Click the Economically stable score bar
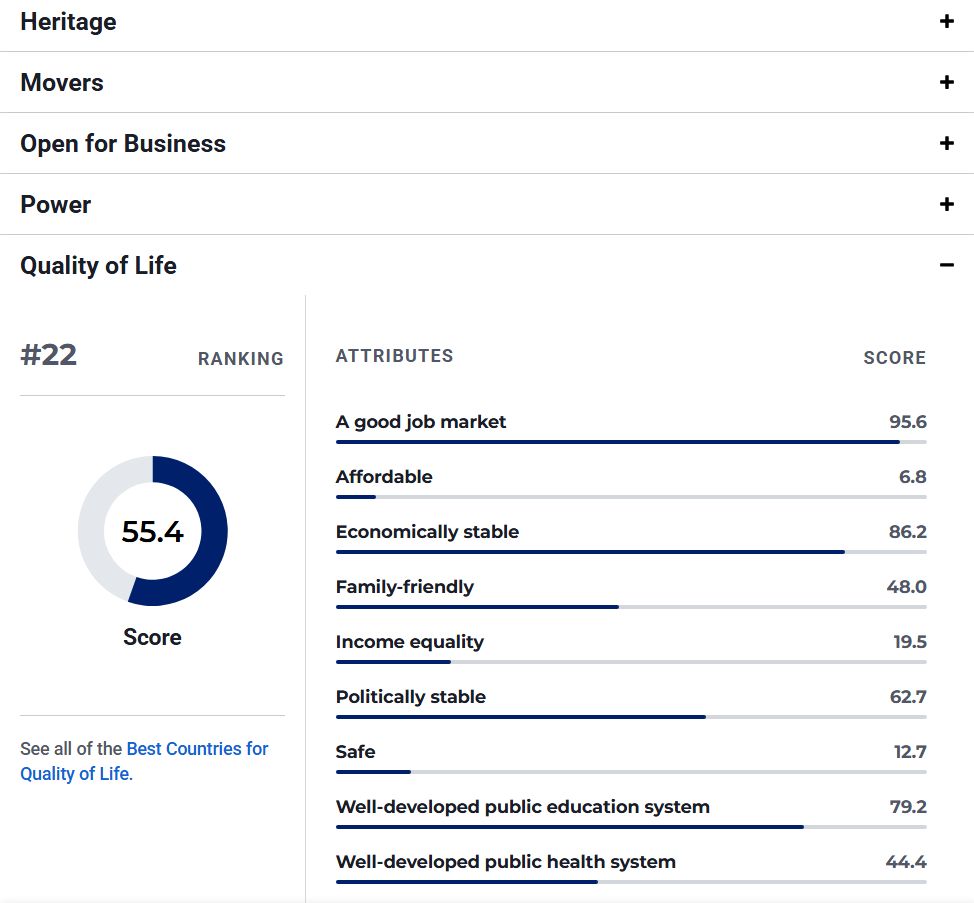Viewport: 974px width, 903px height. click(630, 551)
